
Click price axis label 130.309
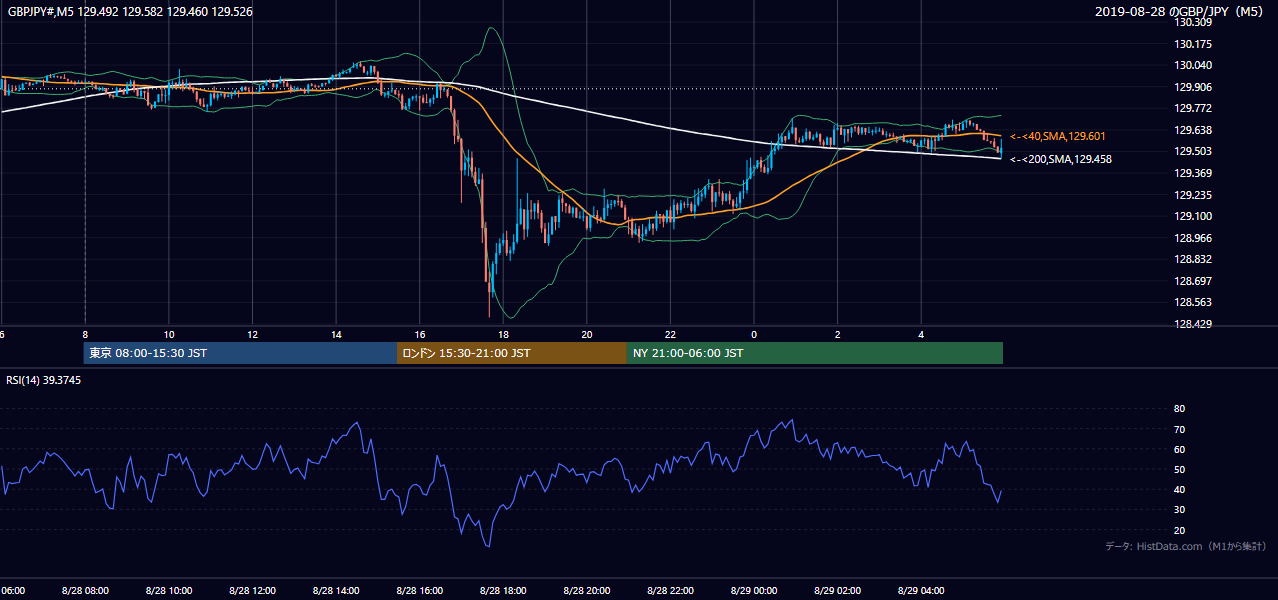pyautogui.click(x=1195, y=22)
